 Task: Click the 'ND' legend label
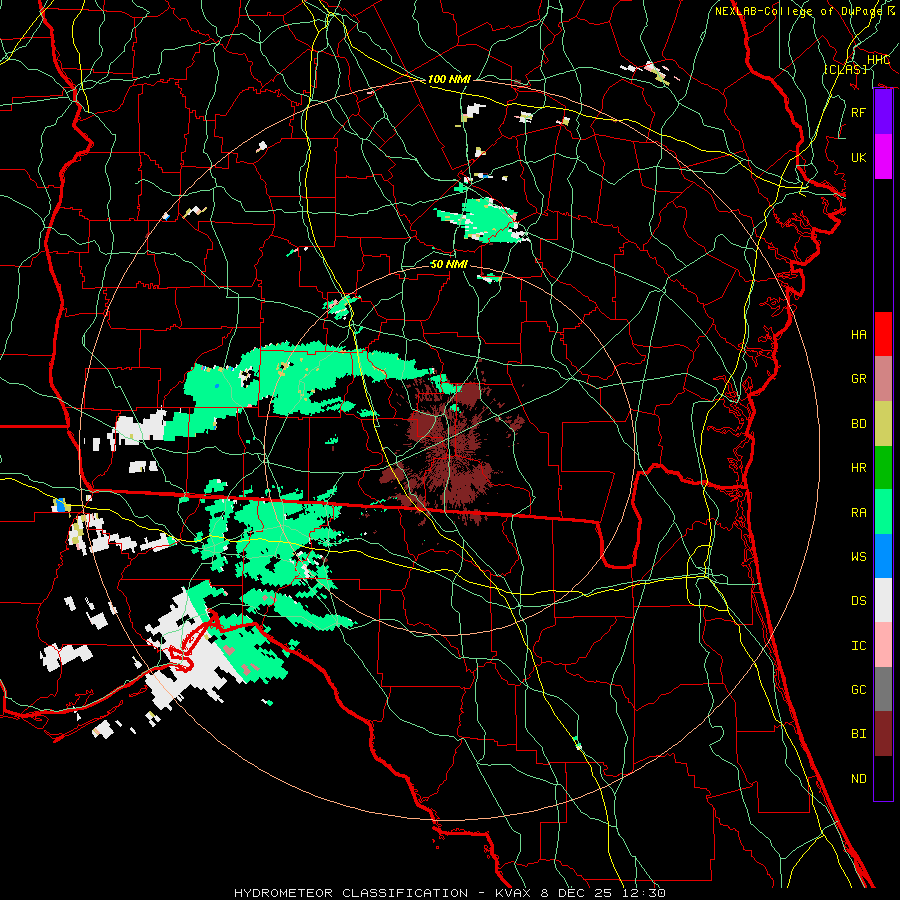pos(858,778)
